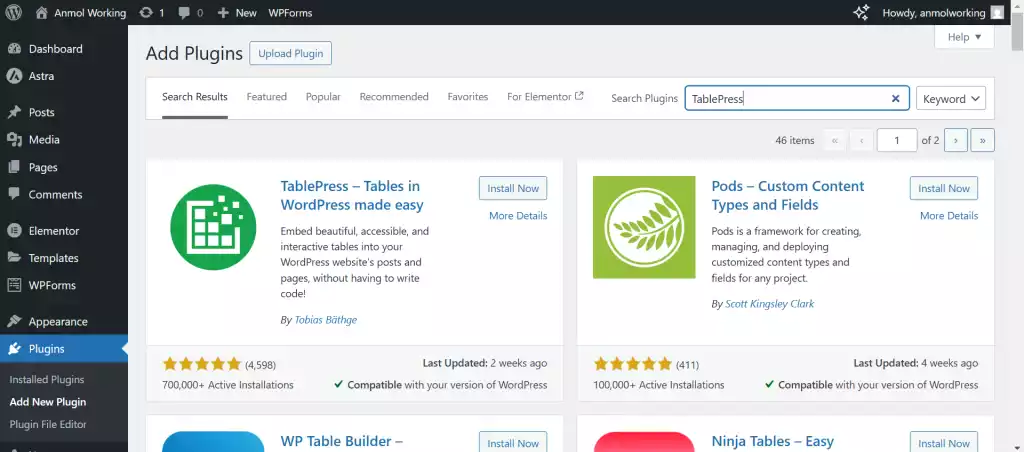The width and height of the screenshot is (1024, 452).
Task: Expand the Help panel
Action: (964, 37)
